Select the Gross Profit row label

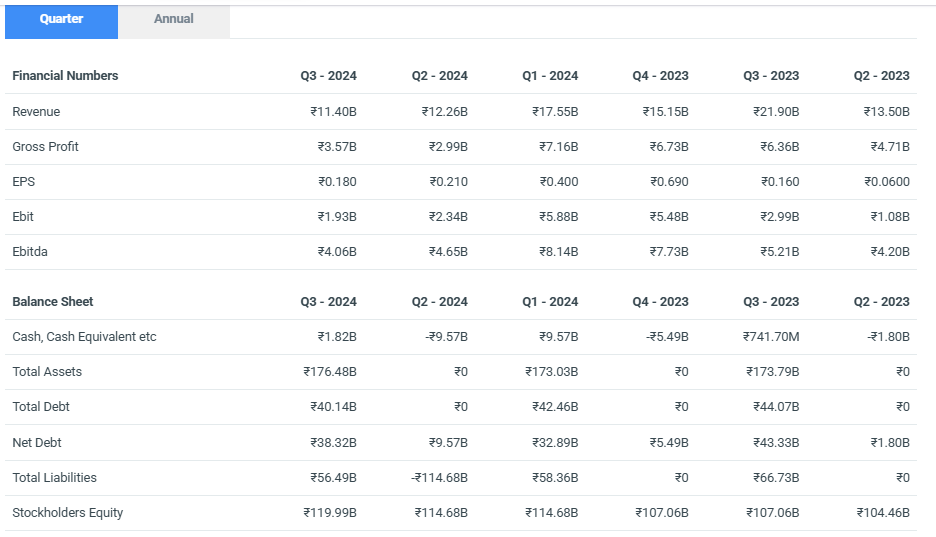click(x=45, y=147)
